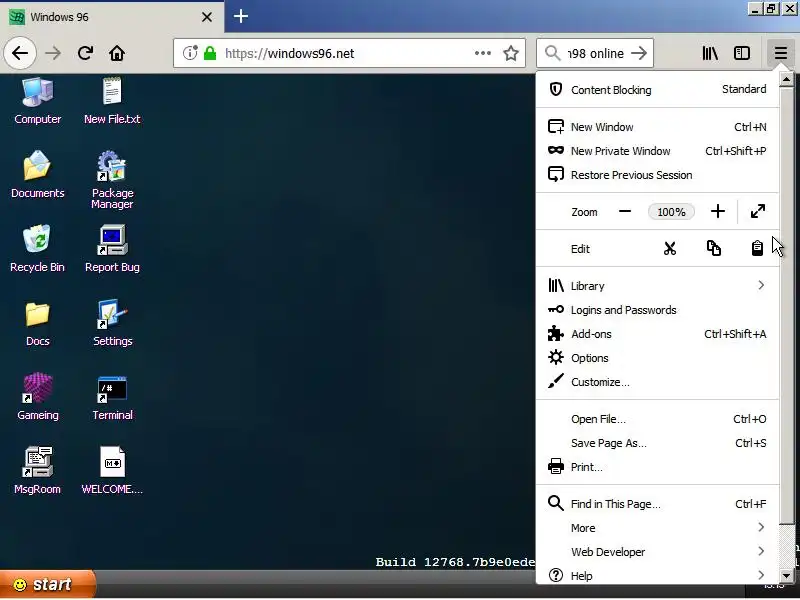The height and width of the screenshot is (600, 800).
Task: Click the search magnifier icon in search box
Action: tap(552, 53)
